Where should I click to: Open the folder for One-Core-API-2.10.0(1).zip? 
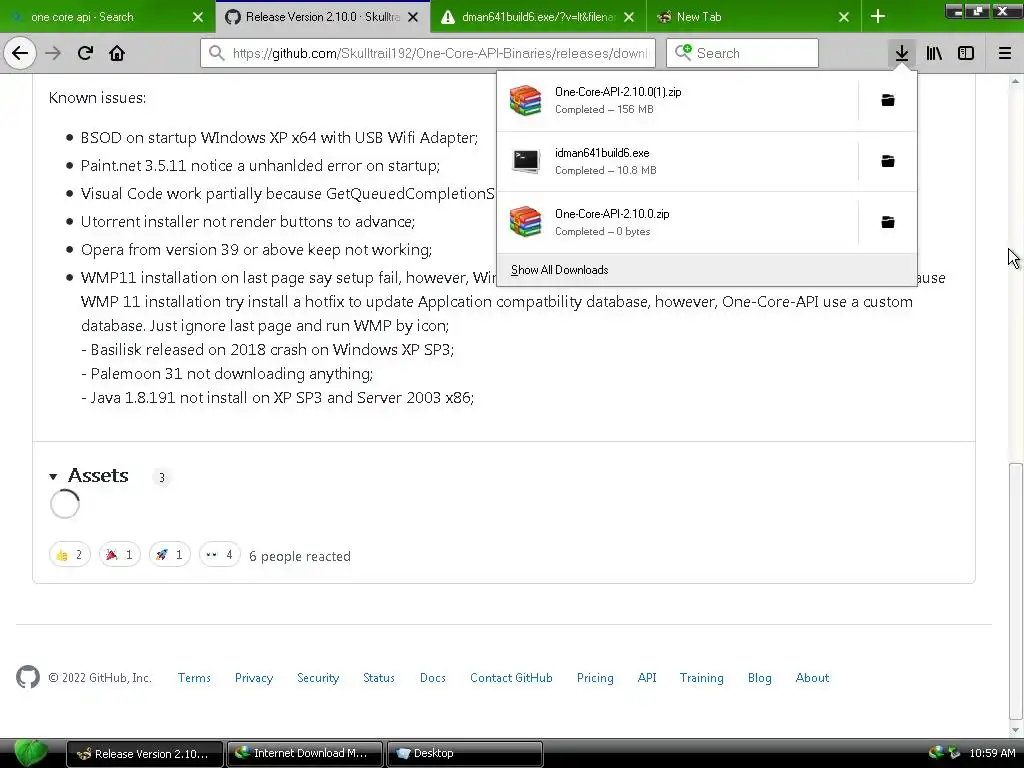pyautogui.click(x=888, y=100)
